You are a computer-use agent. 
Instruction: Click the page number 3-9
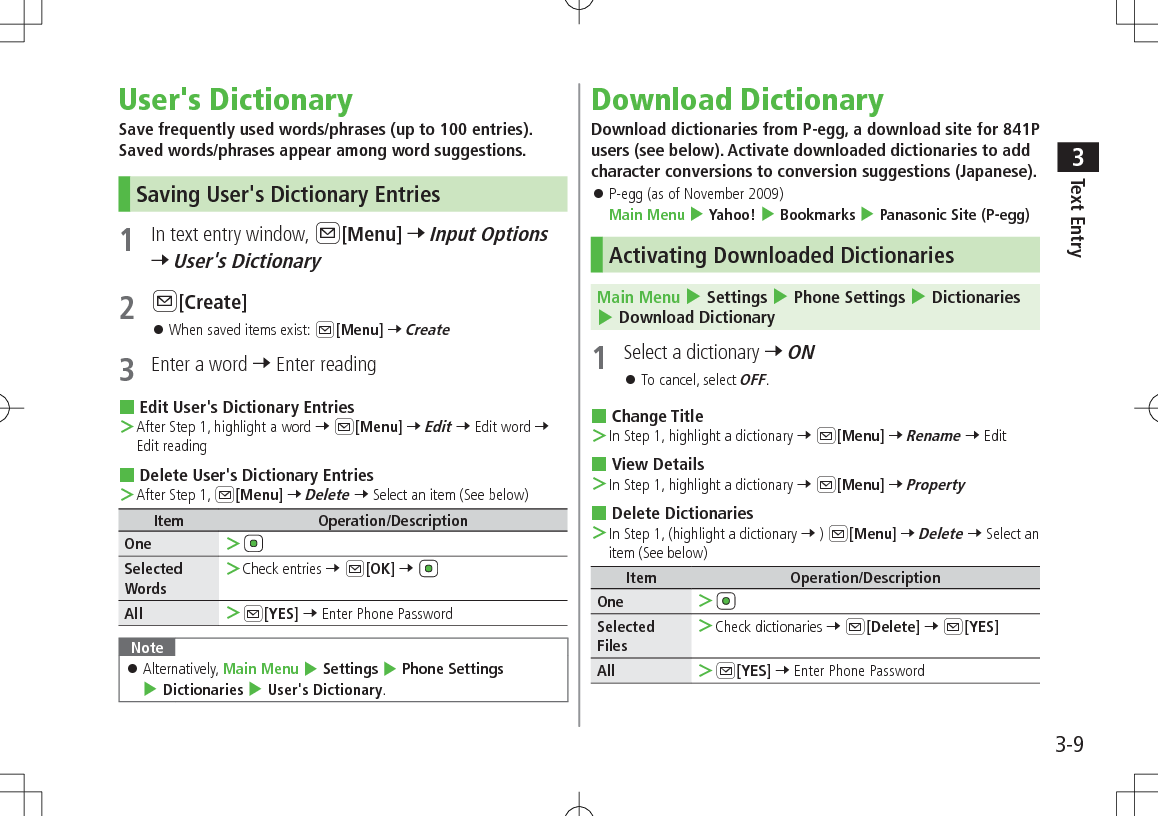point(1067,744)
